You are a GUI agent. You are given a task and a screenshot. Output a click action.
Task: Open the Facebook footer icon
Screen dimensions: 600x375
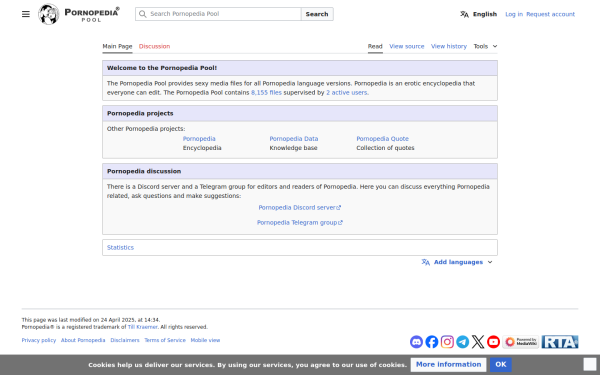[x=432, y=342]
